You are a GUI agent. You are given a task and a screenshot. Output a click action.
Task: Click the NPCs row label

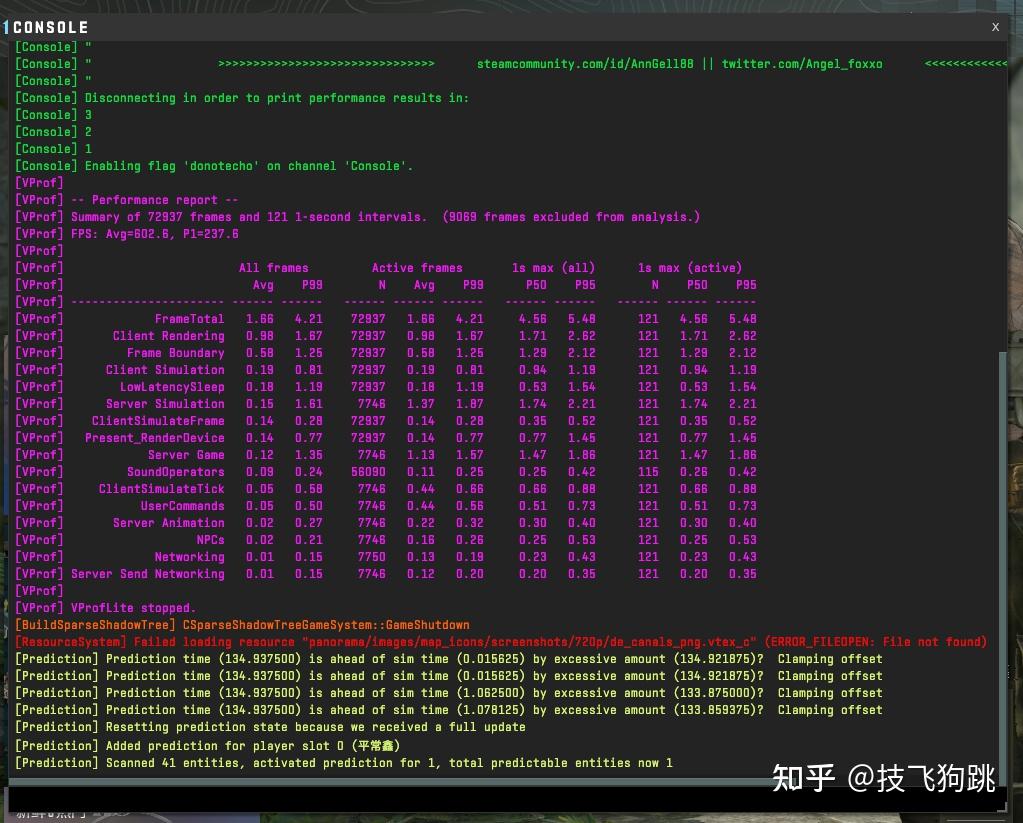click(210, 539)
